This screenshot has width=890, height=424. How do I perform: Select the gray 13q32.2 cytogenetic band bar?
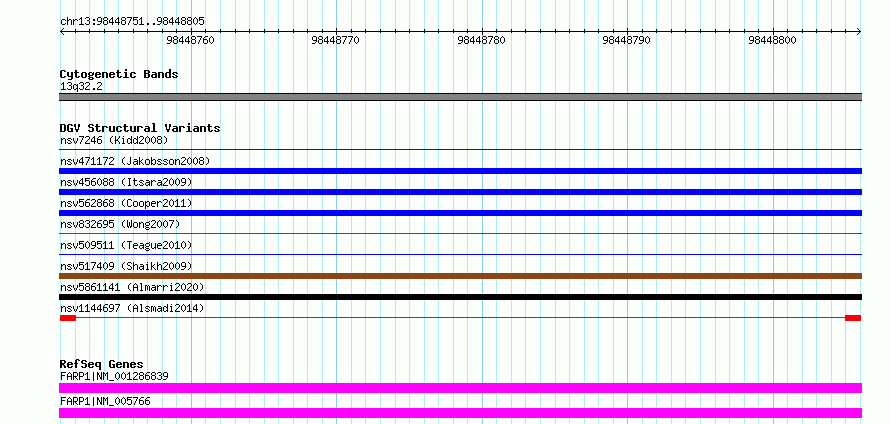(x=460, y=97)
